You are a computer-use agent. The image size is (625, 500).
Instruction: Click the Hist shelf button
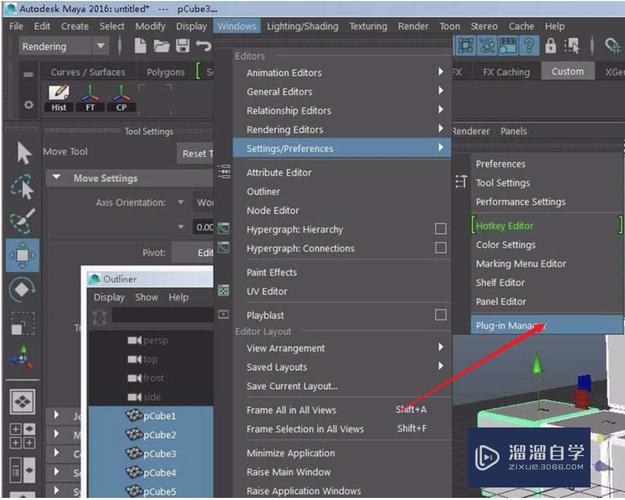[59, 98]
